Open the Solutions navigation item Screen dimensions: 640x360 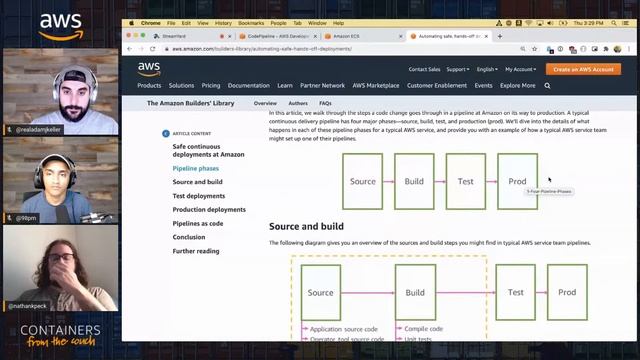pyautogui.click(x=181, y=86)
